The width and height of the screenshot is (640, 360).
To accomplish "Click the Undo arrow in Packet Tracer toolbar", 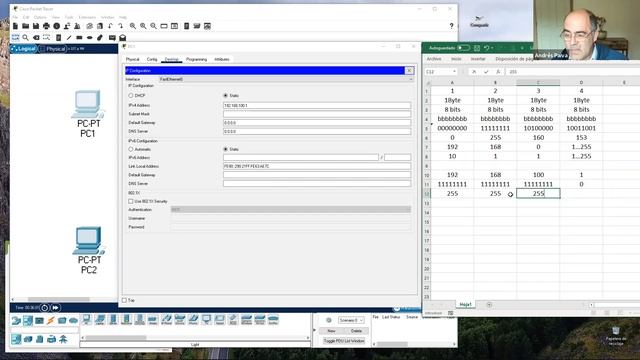I will pos(110,26).
